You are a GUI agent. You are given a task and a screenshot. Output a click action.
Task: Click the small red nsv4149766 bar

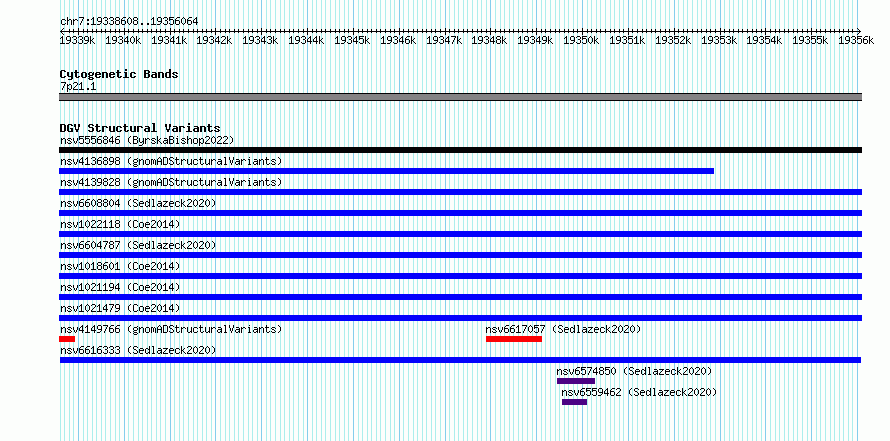pyautogui.click(x=67, y=339)
